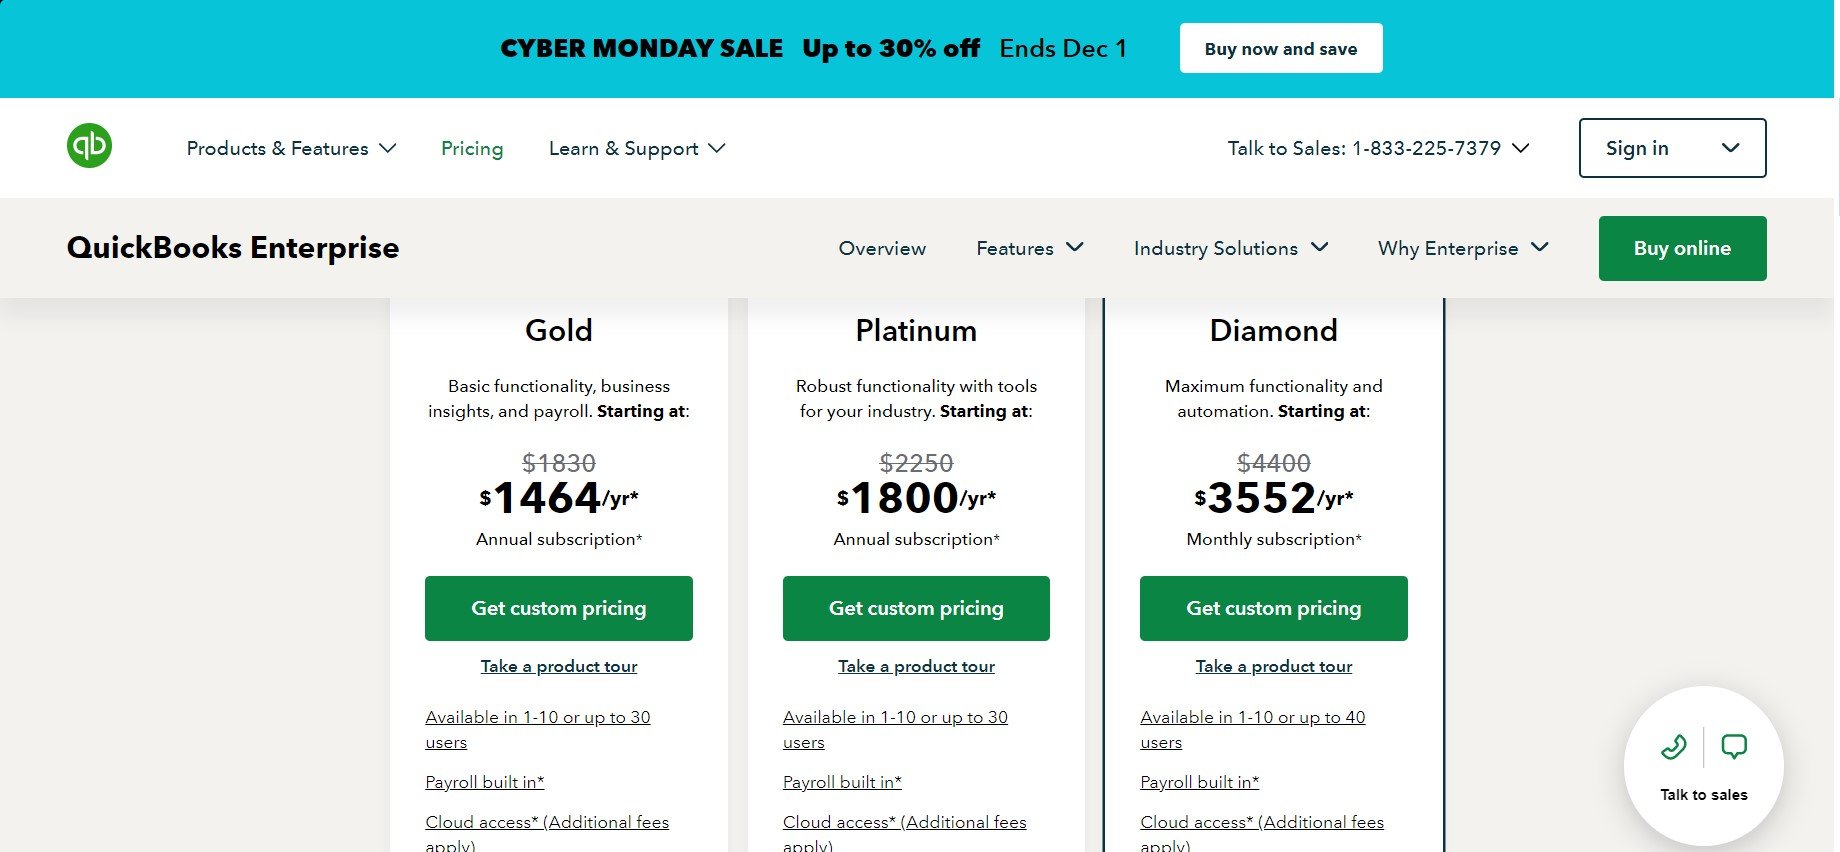Screen dimensions: 1840x852
Task: Get custom pricing for Platinum plan
Action: pyautogui.click(x=916, y=608)
